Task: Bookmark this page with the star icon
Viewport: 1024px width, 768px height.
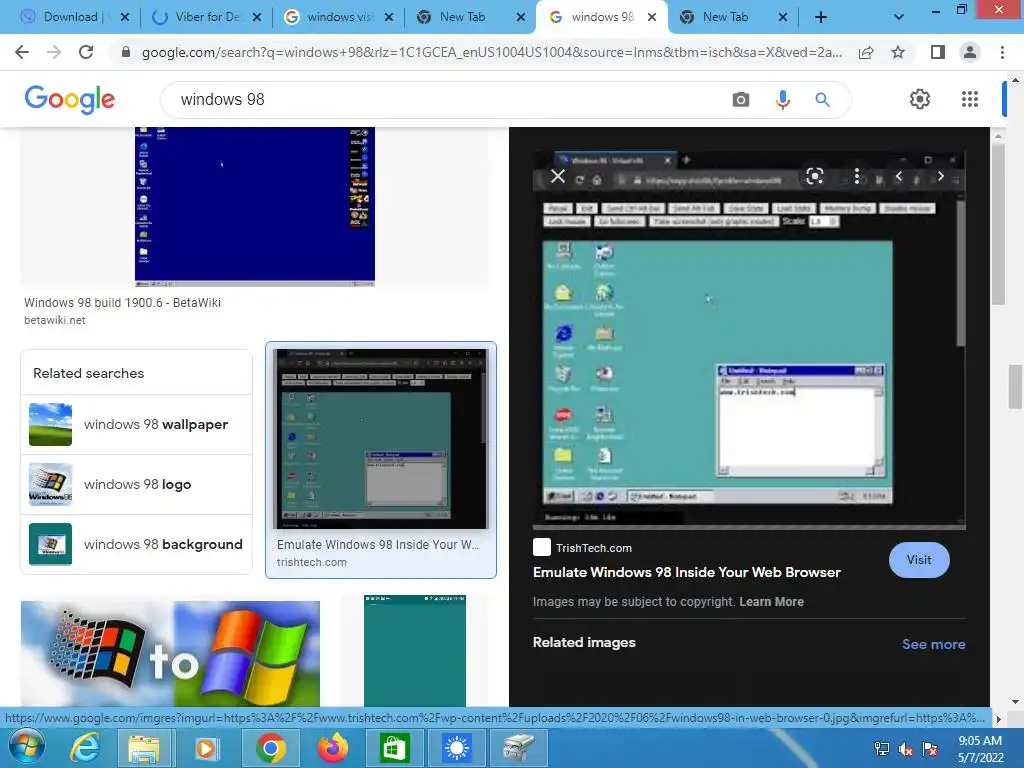Action: click(898, 52)
